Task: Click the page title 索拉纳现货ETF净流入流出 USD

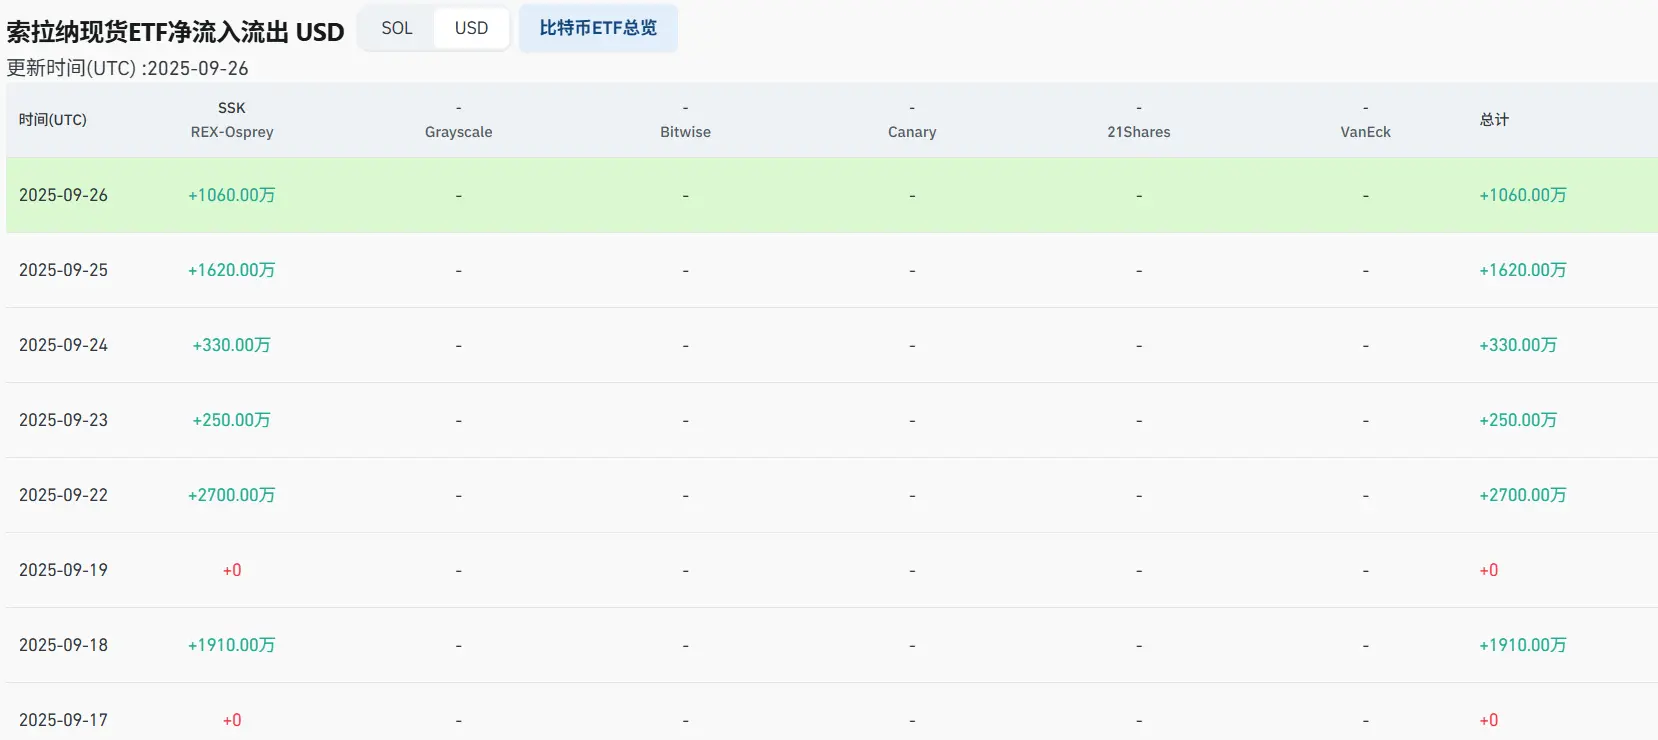Action: (x=176, y=32)
